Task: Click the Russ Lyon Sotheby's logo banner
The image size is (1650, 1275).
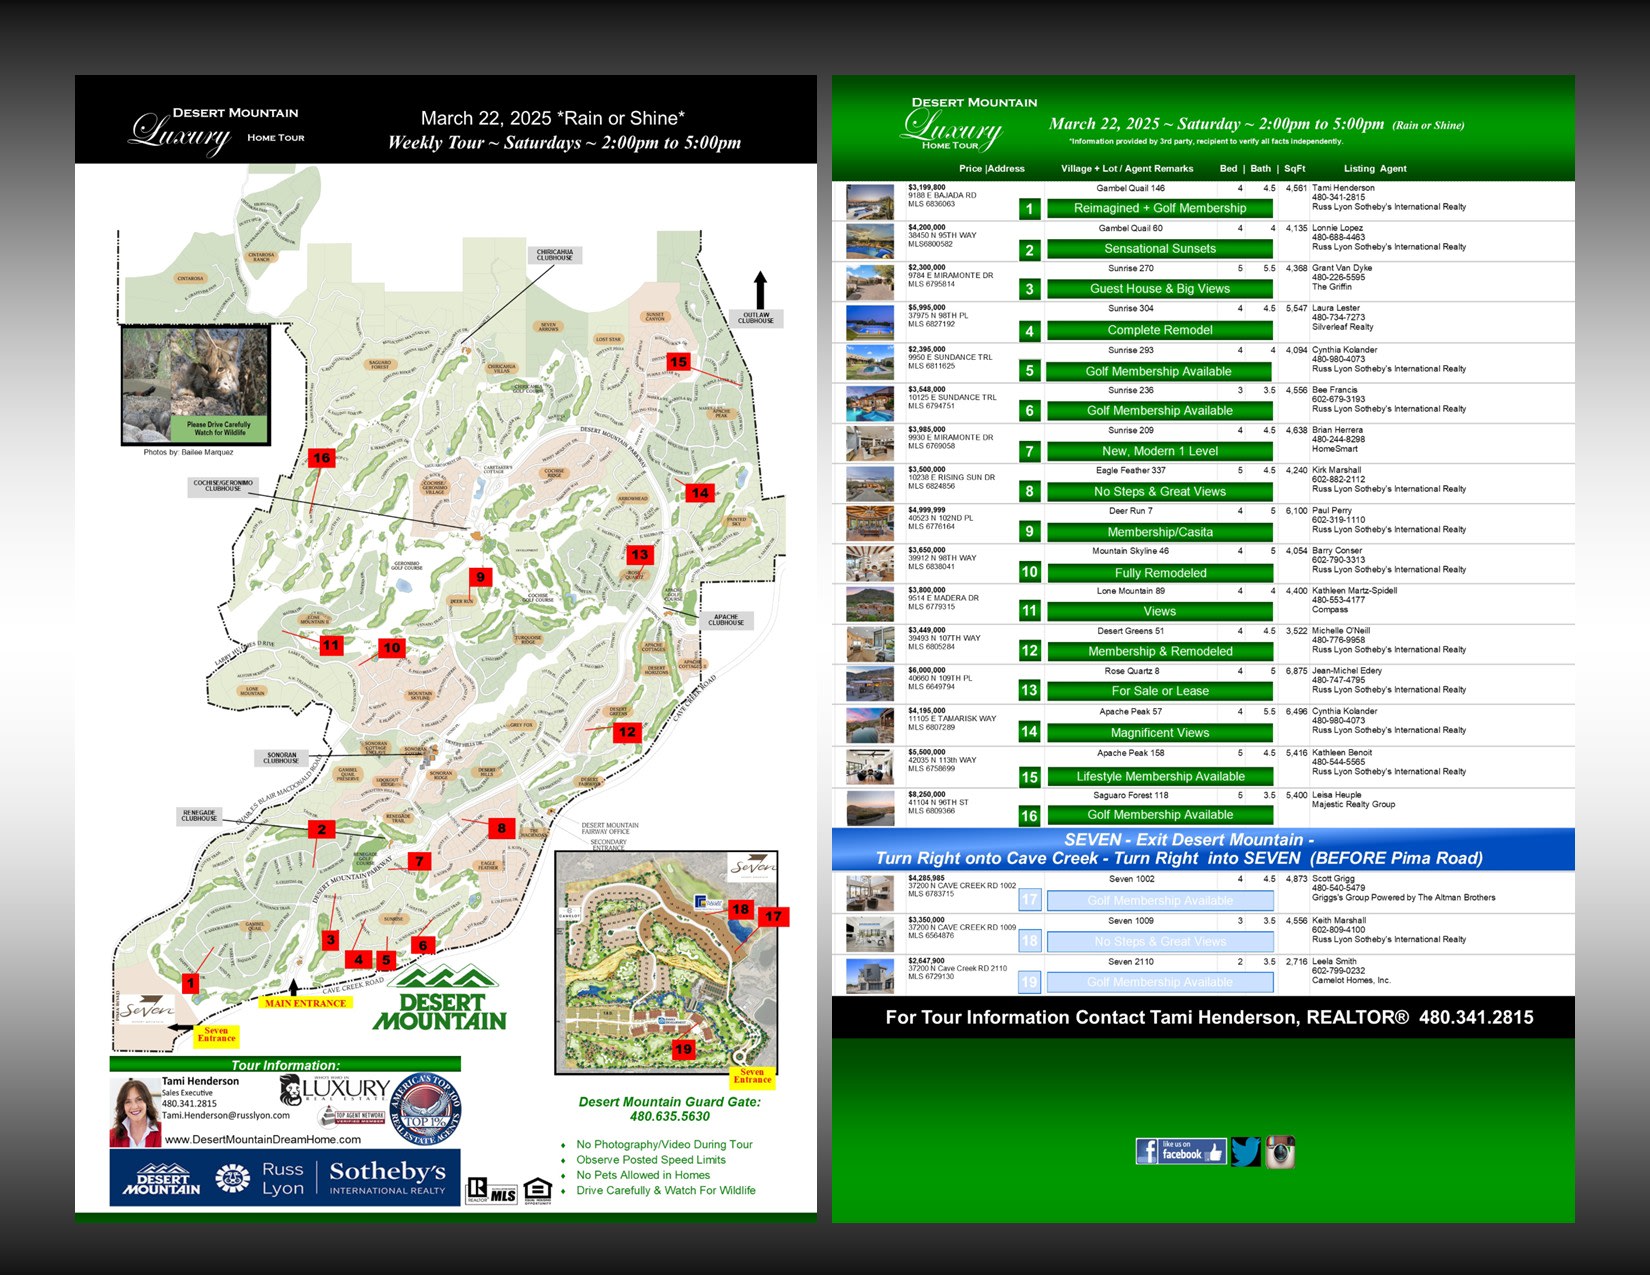Action: [285, 1178]
